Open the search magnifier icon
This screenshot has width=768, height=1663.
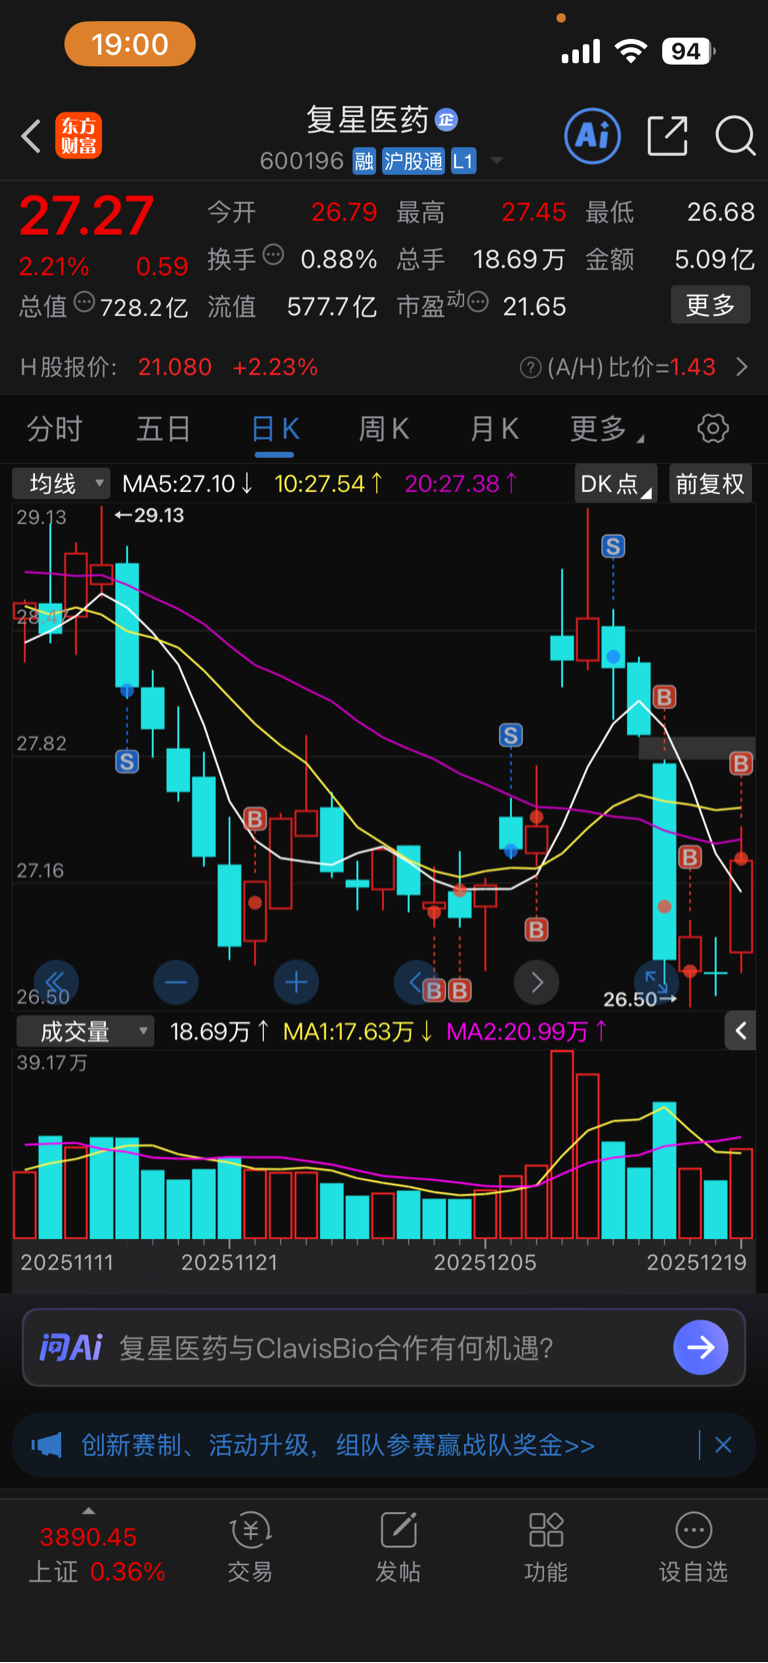[x=735, y=135]
